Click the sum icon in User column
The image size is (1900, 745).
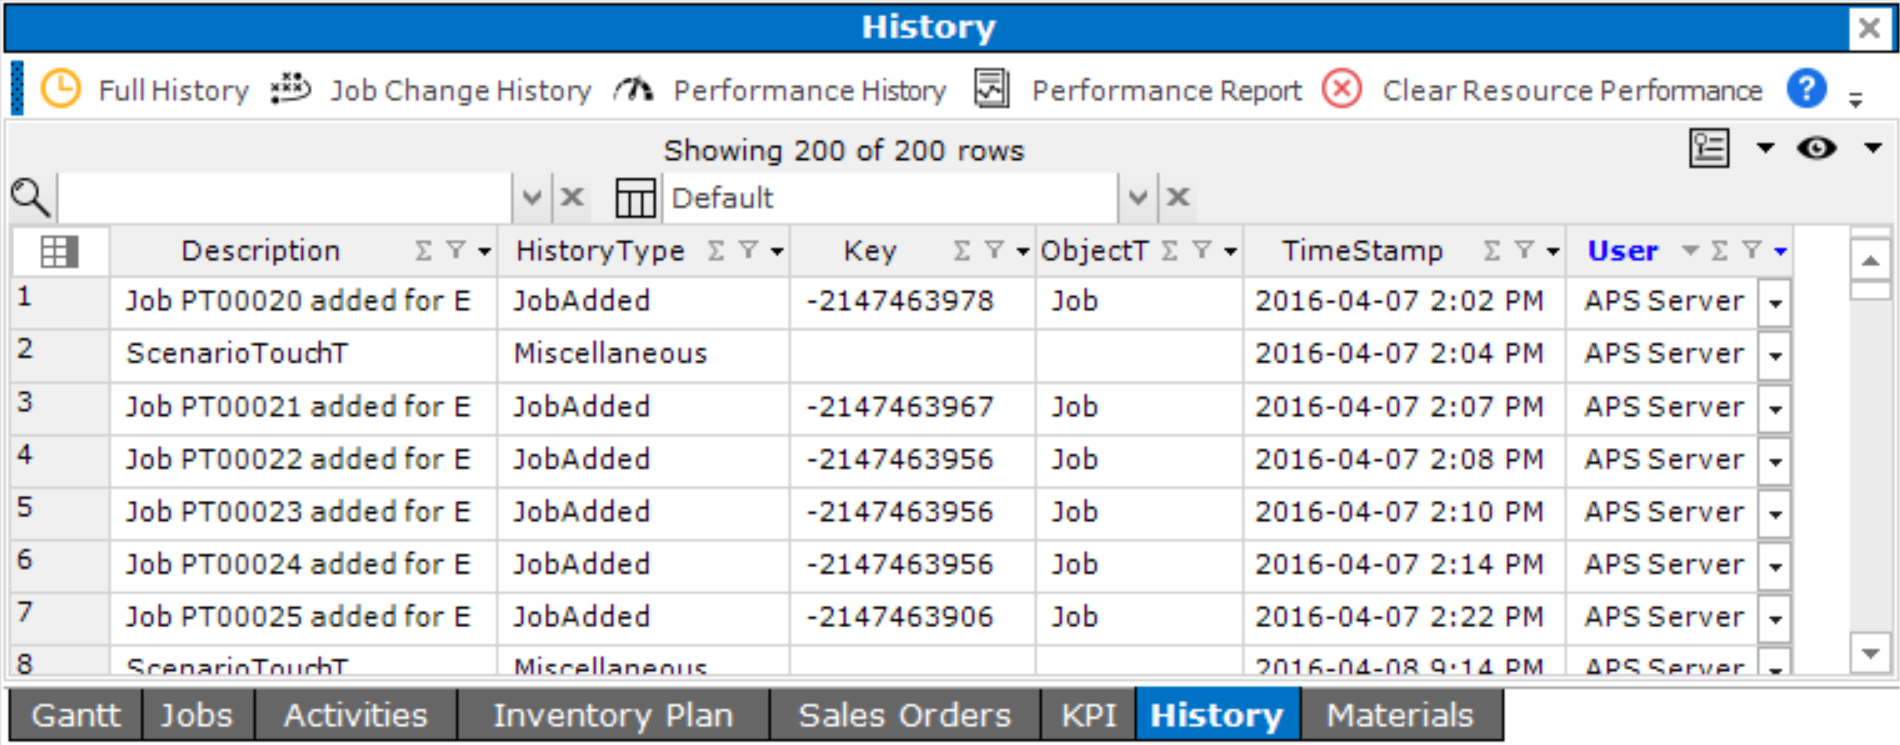pyautogui.click(x=1719, y=251)
